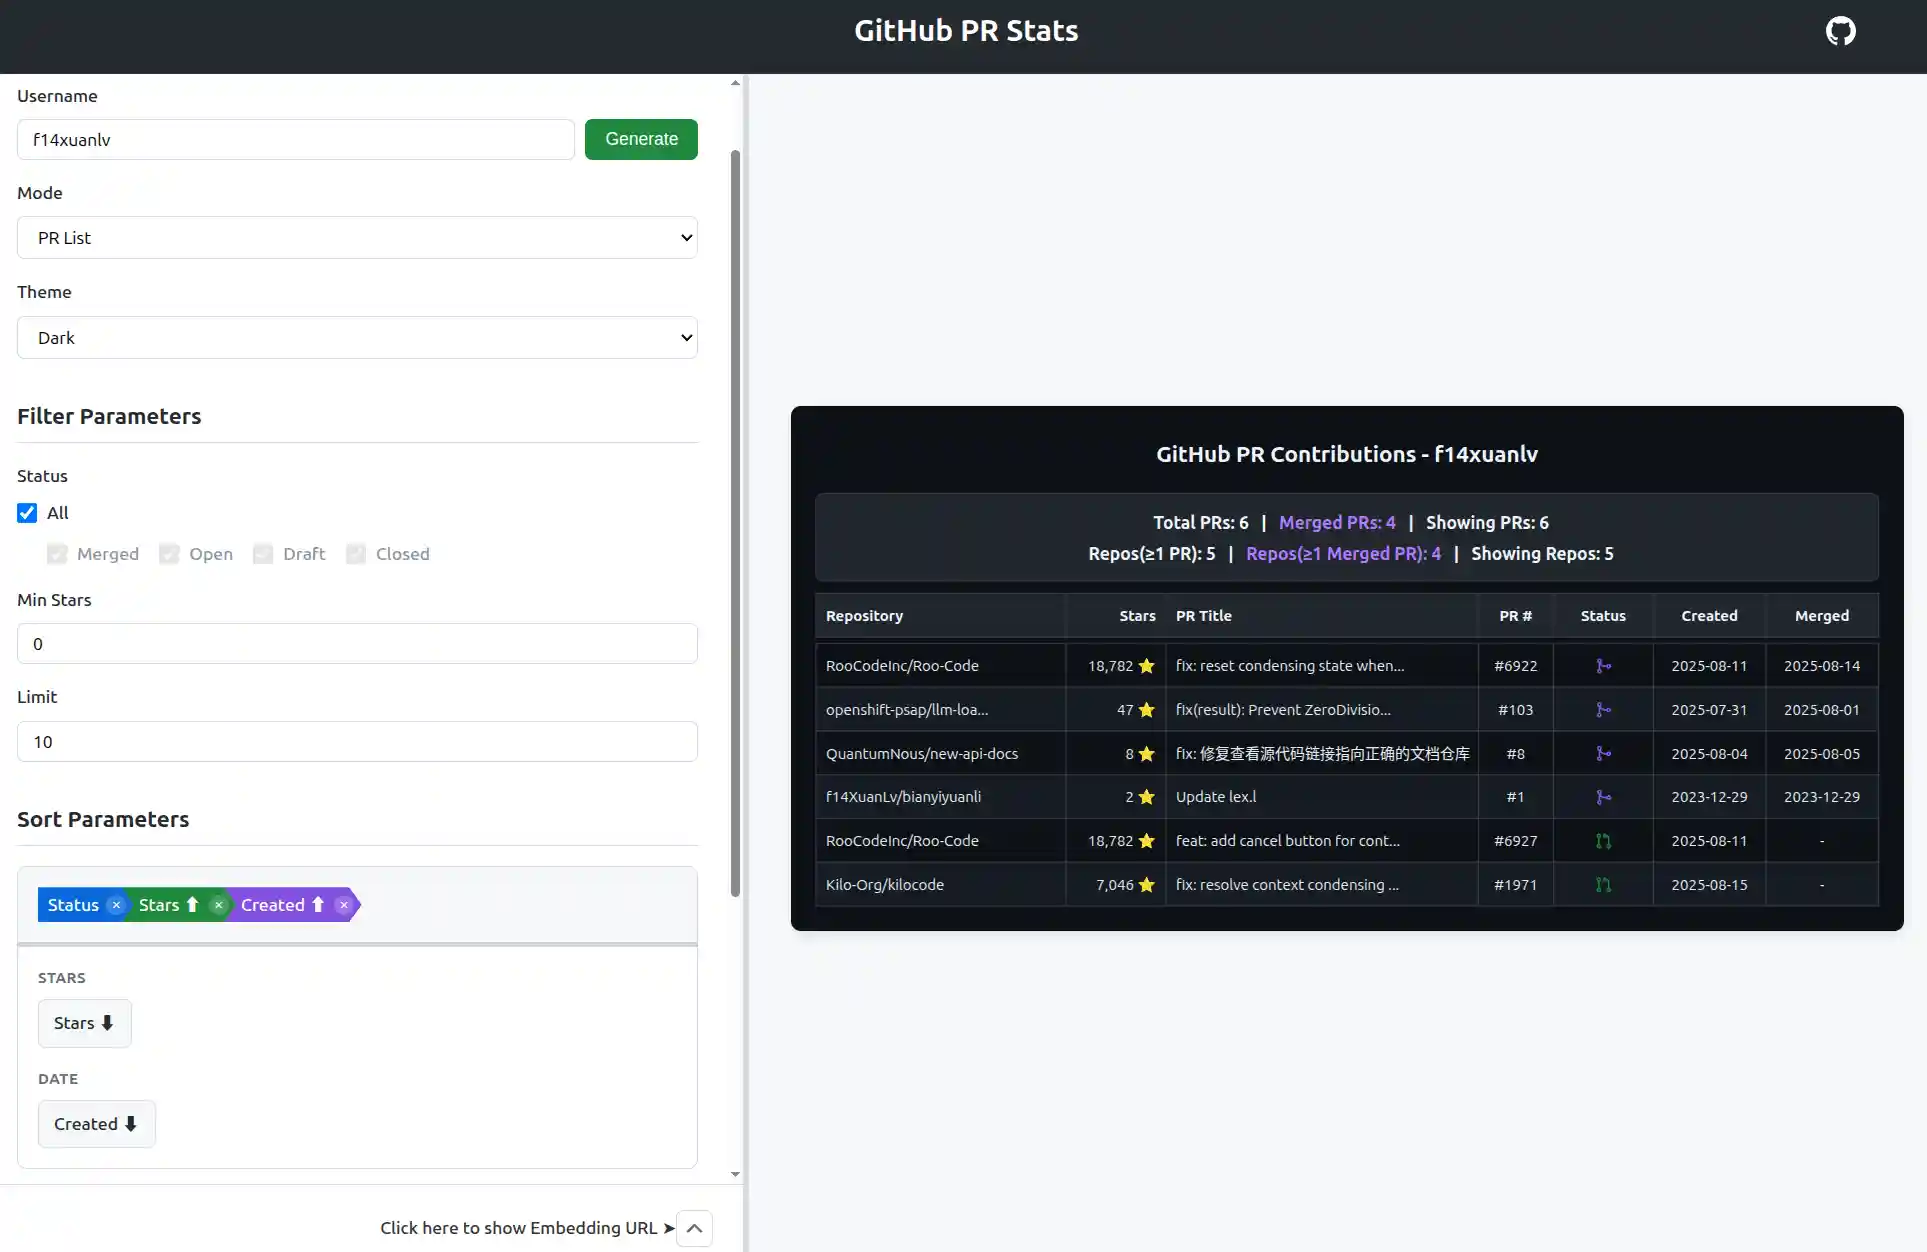Remove the Stars sort chip via its x icon
This screenshot has width=1927, height=1252.
coord(218,905)
